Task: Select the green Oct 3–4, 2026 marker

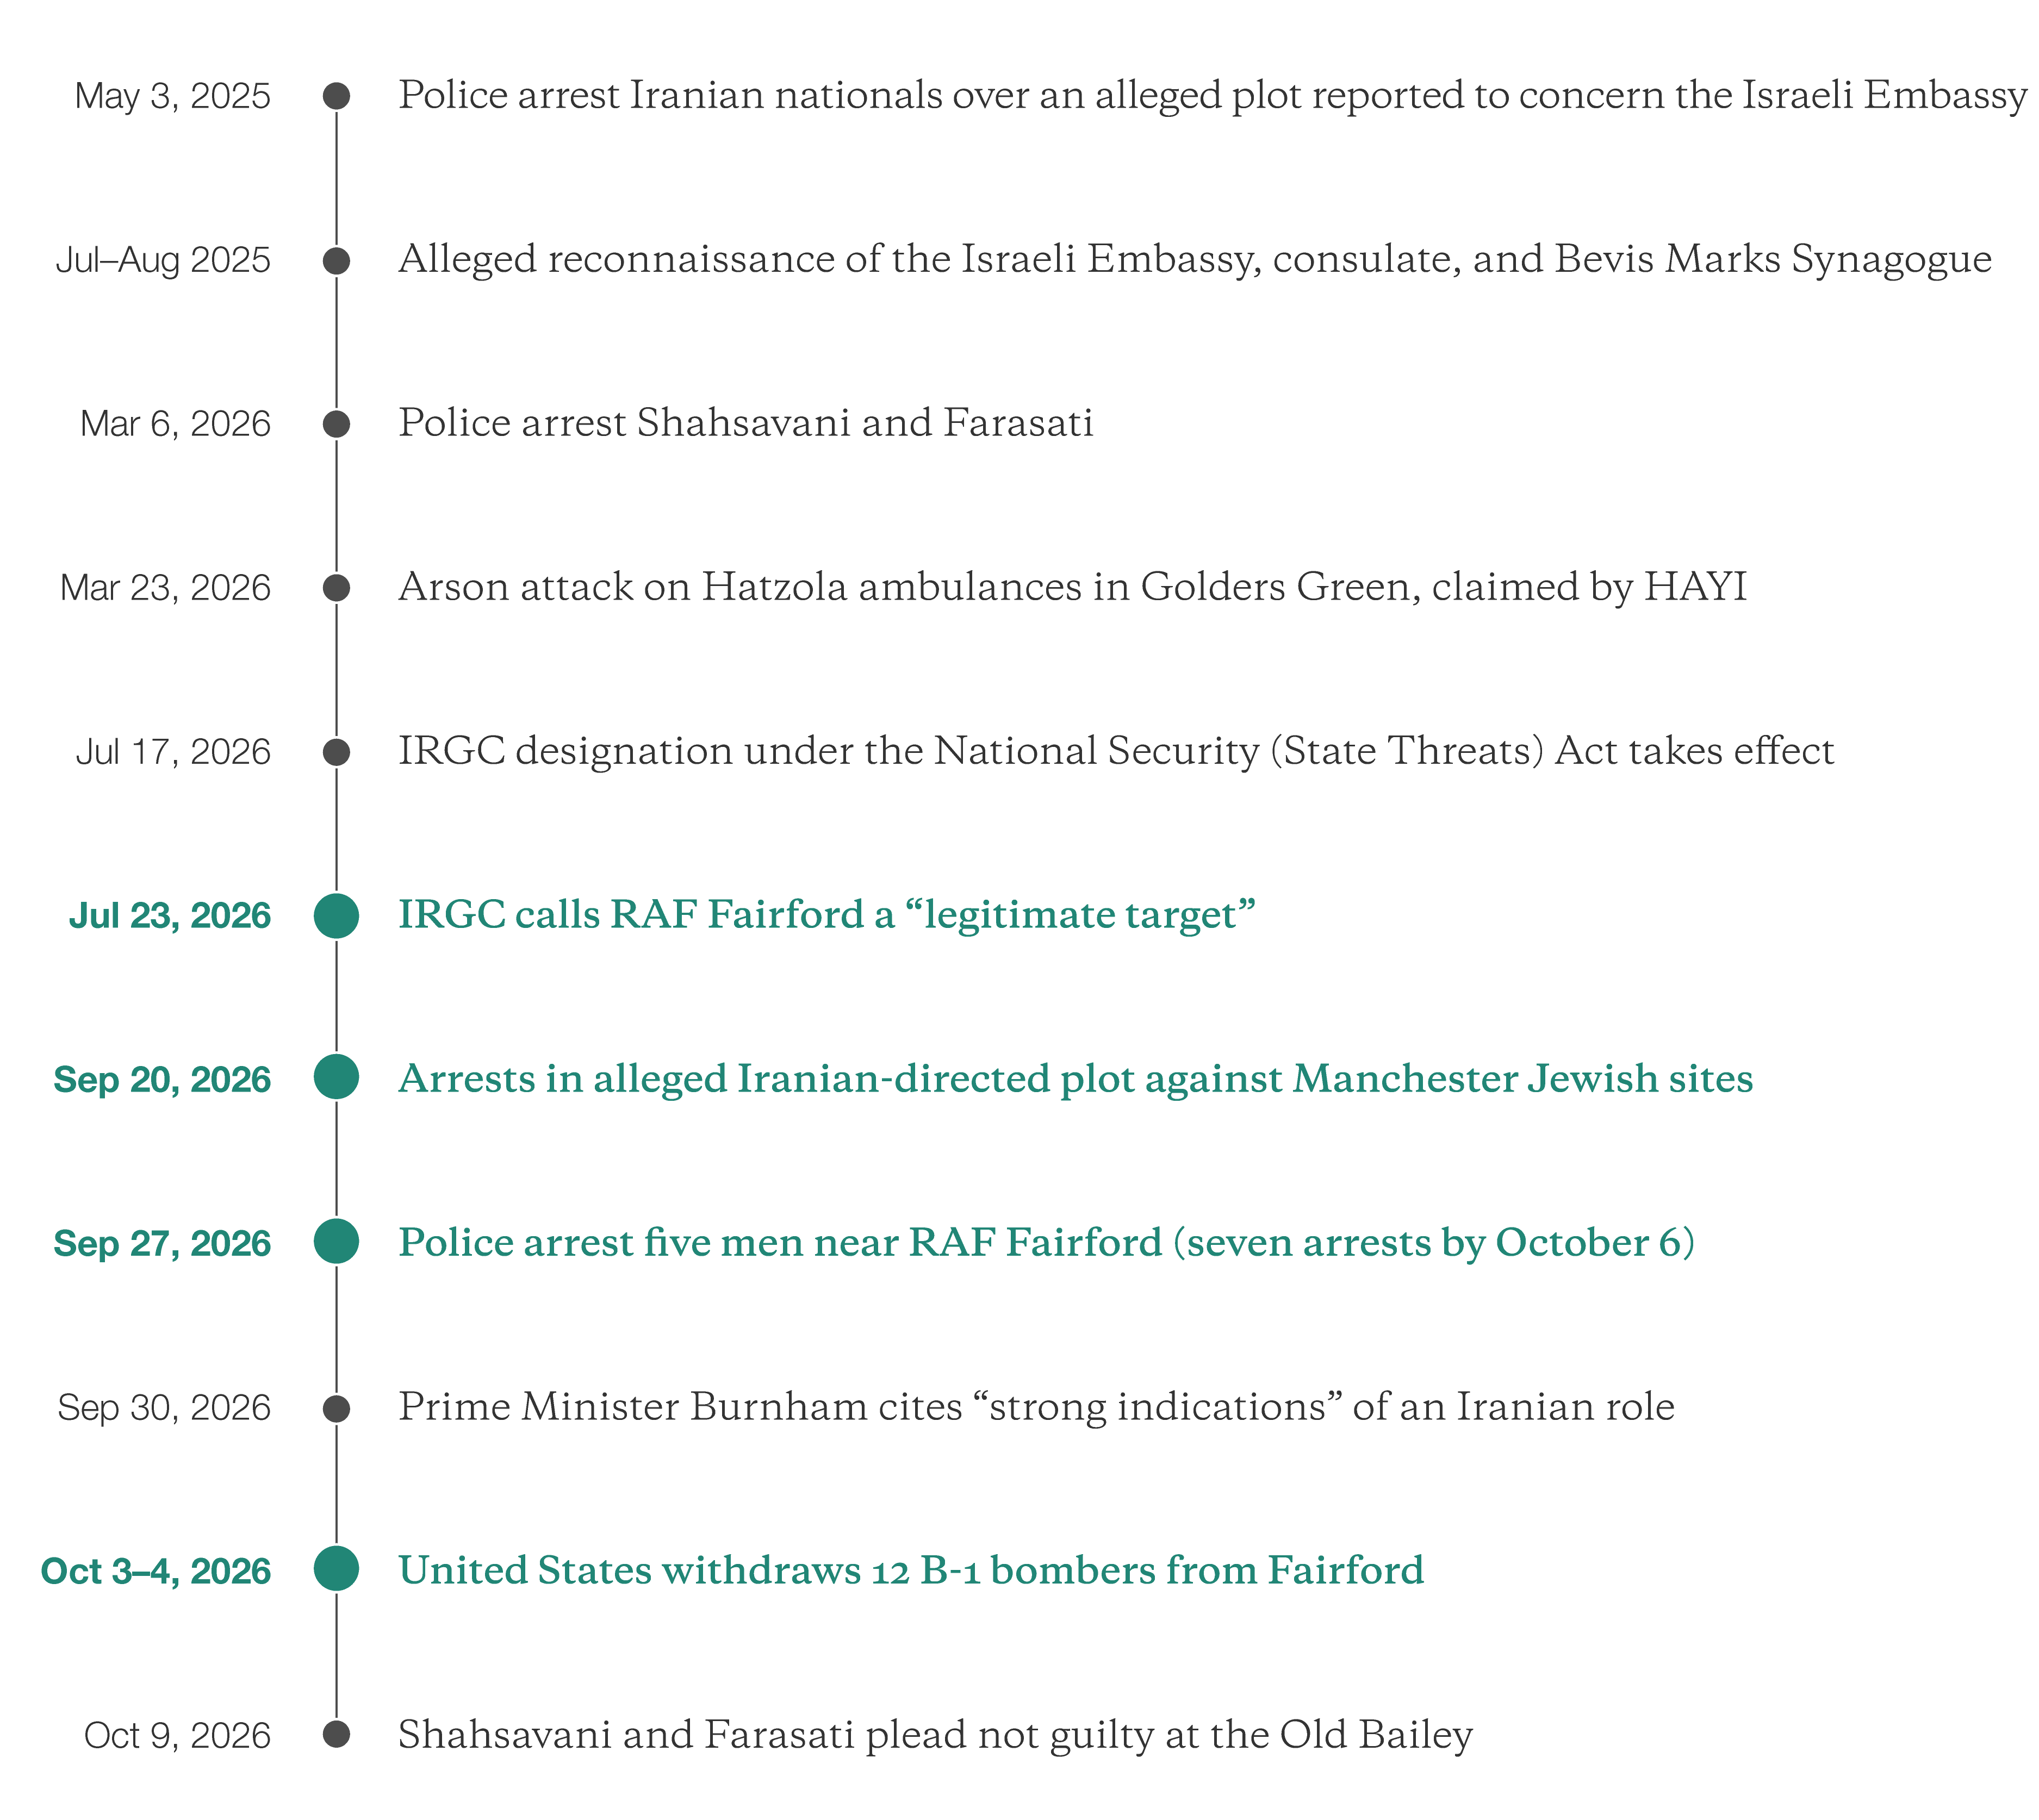Action: click(x=336, y=1569)
